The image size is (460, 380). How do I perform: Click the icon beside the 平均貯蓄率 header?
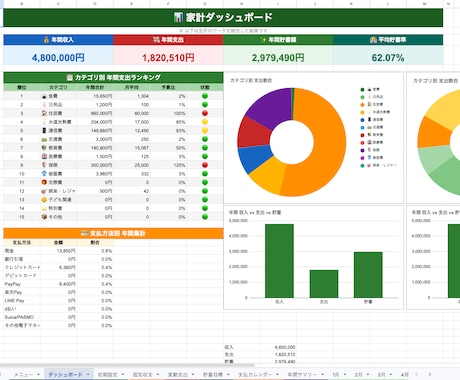coord(373,40)
